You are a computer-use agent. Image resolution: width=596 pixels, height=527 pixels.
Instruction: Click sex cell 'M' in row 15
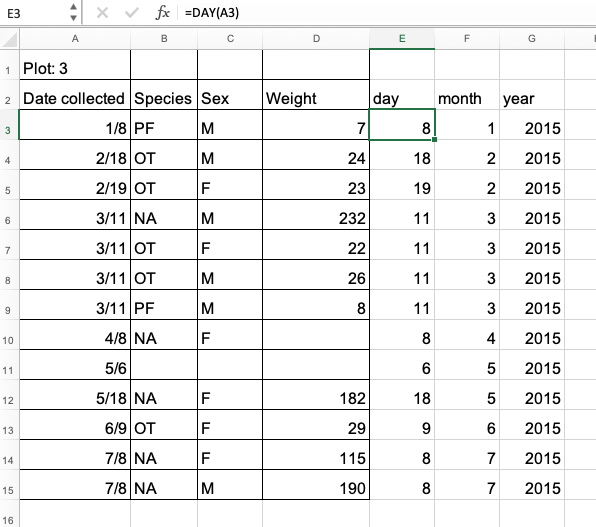[230, 485]
